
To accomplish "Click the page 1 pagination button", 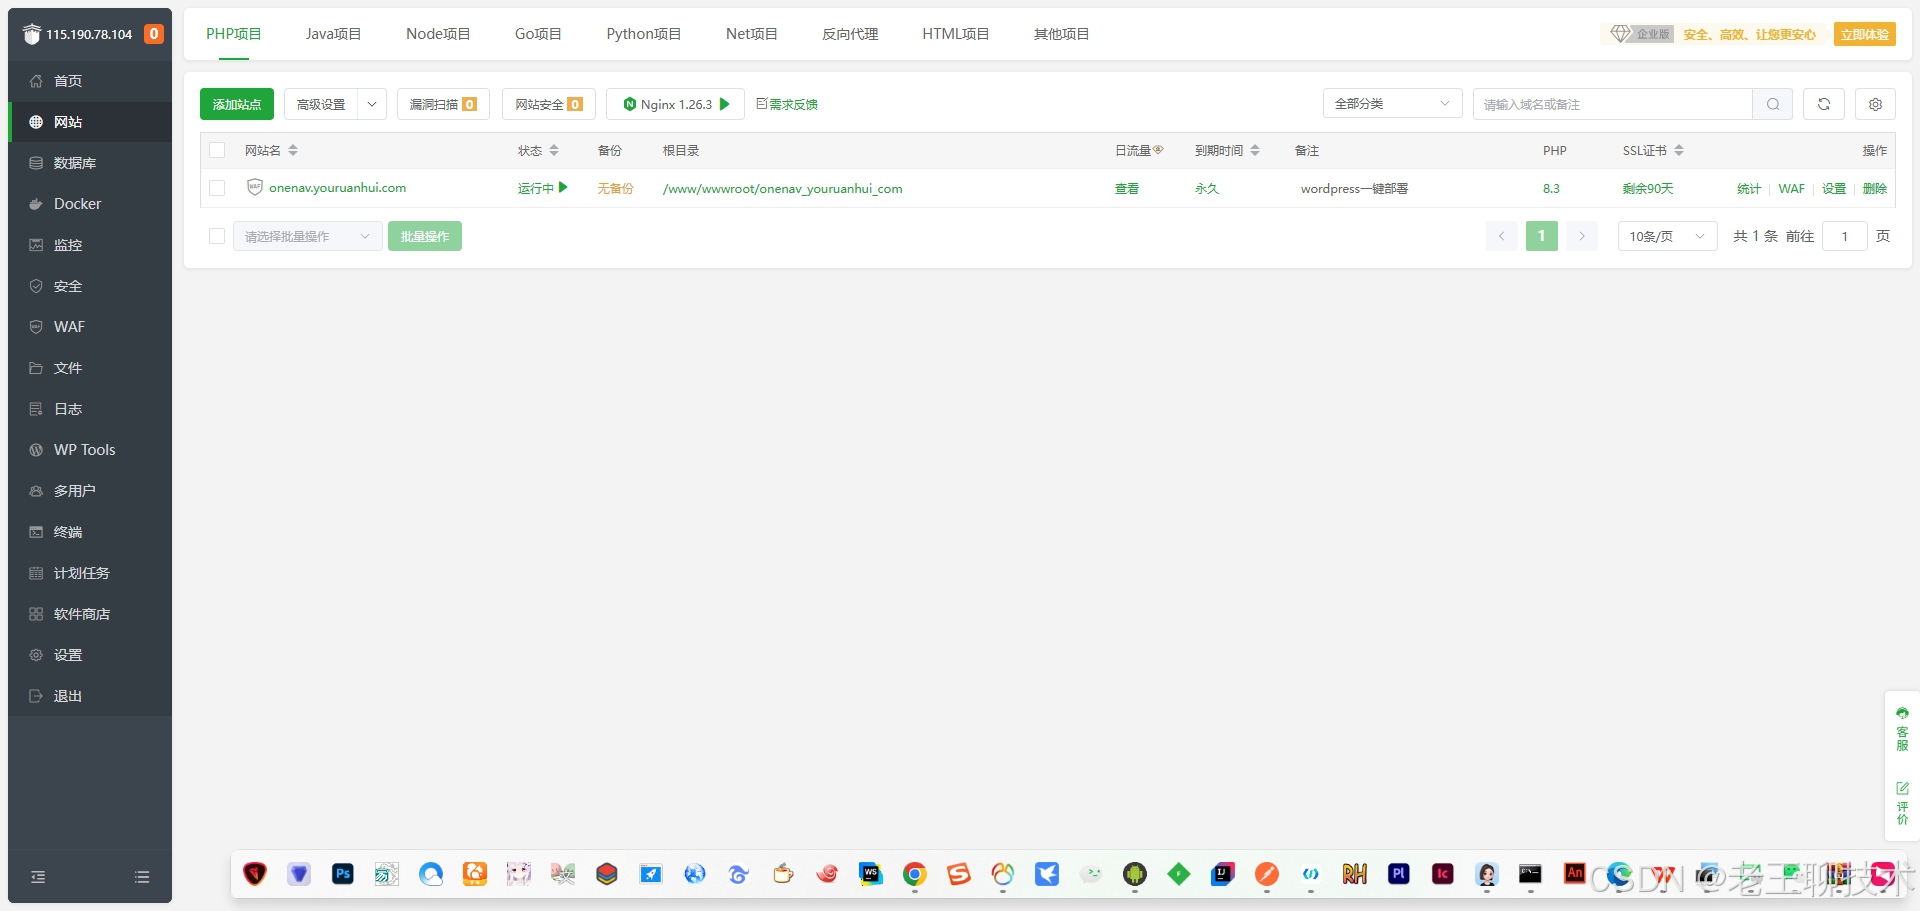I will point(1542,236).
